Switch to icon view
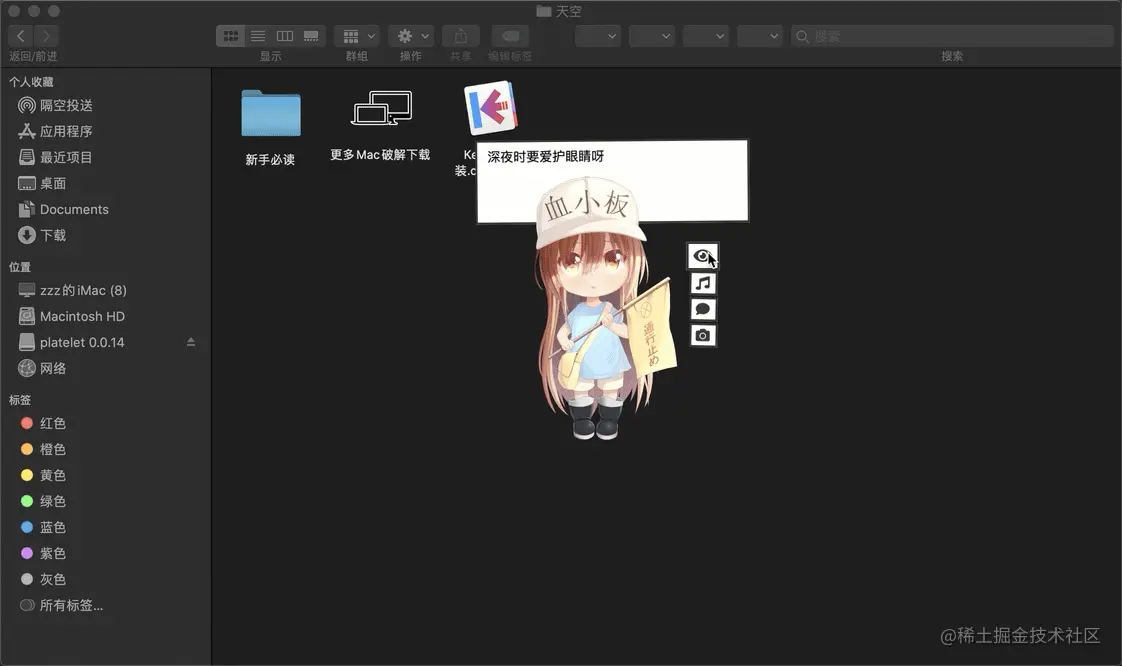 (x=230, y=36)
